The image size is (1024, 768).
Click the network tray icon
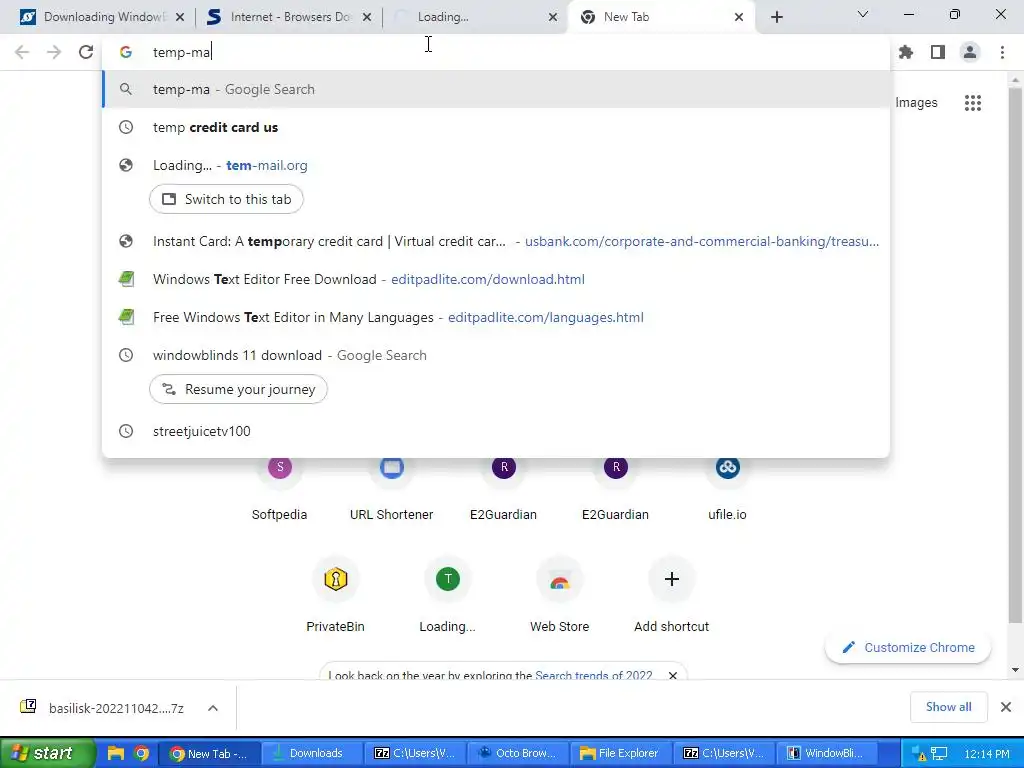pyautogui.click(x=938, y=754)
